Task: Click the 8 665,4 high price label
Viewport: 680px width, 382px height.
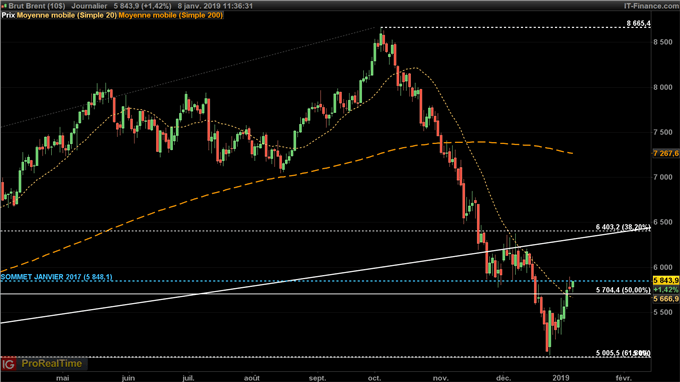Action: click(638, 23)
